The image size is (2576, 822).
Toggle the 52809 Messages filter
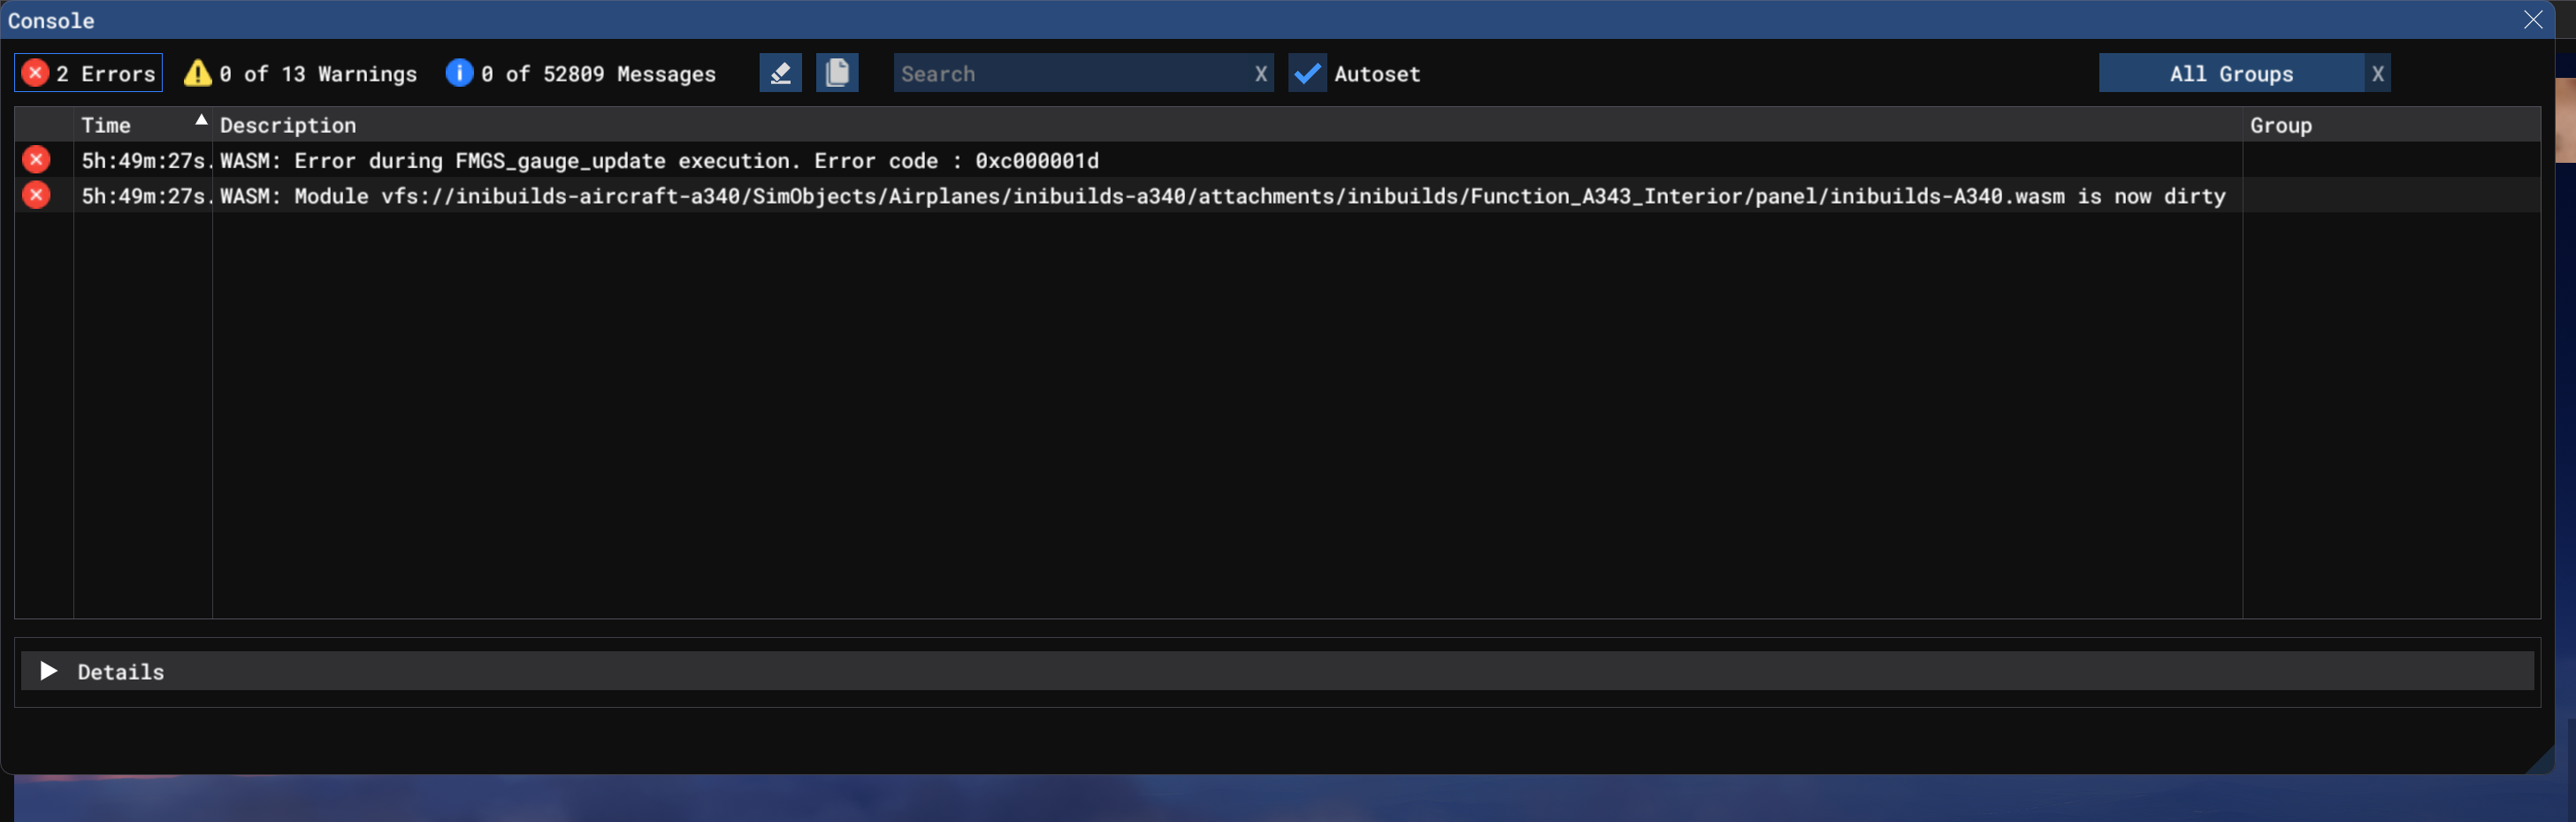click(x=581, y=74)
